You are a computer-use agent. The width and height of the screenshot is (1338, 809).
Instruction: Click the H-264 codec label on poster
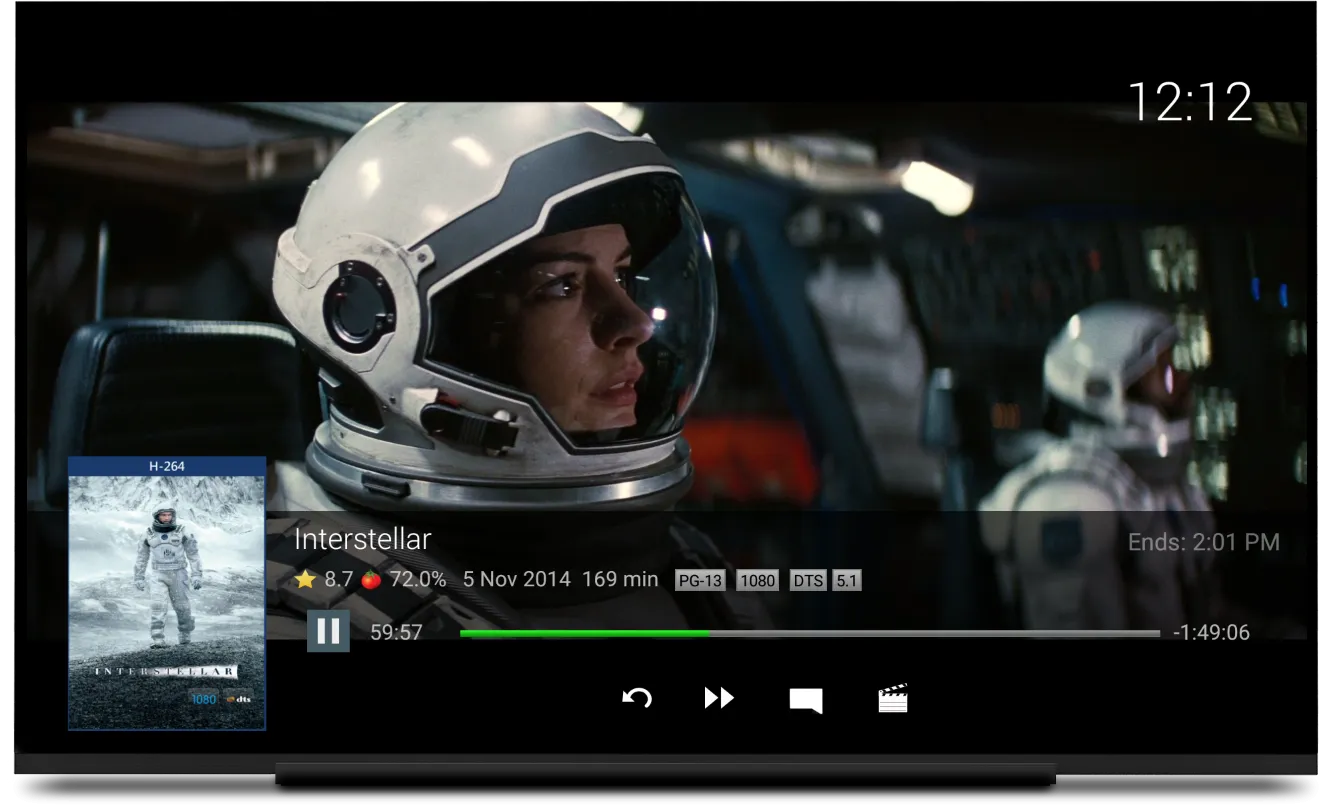167,466
